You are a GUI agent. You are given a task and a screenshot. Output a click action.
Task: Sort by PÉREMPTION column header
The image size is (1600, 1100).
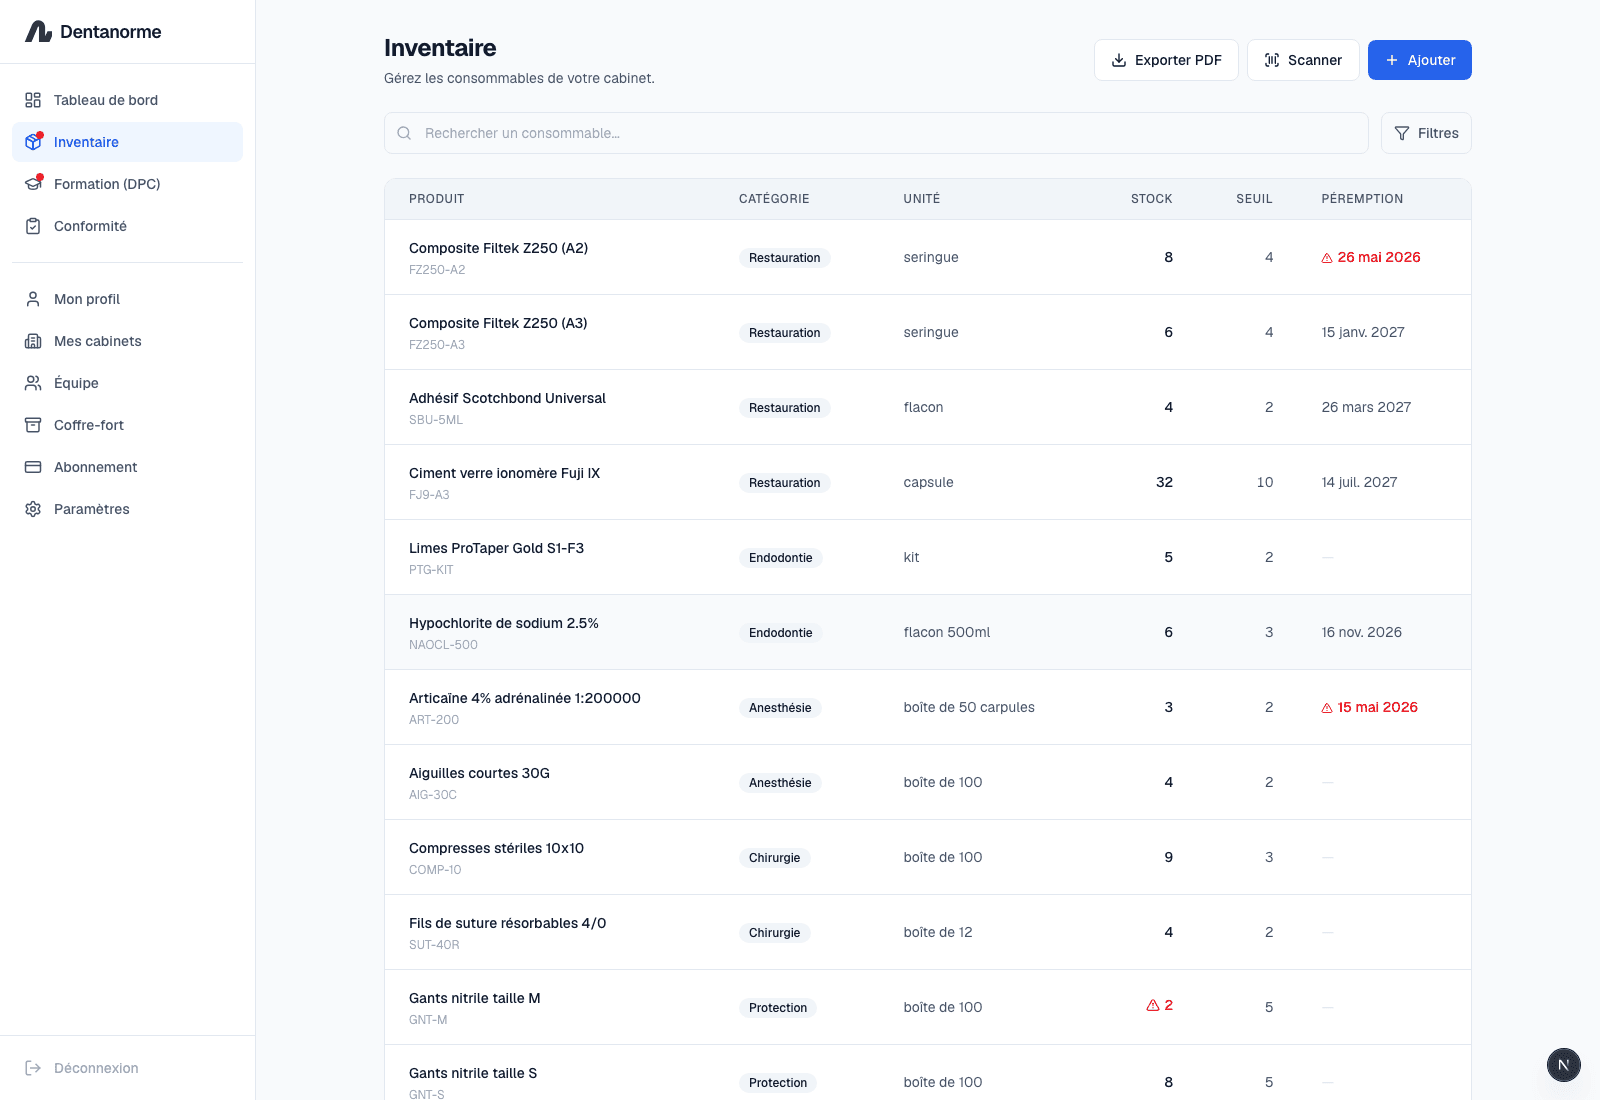[x=1362, y=199]
